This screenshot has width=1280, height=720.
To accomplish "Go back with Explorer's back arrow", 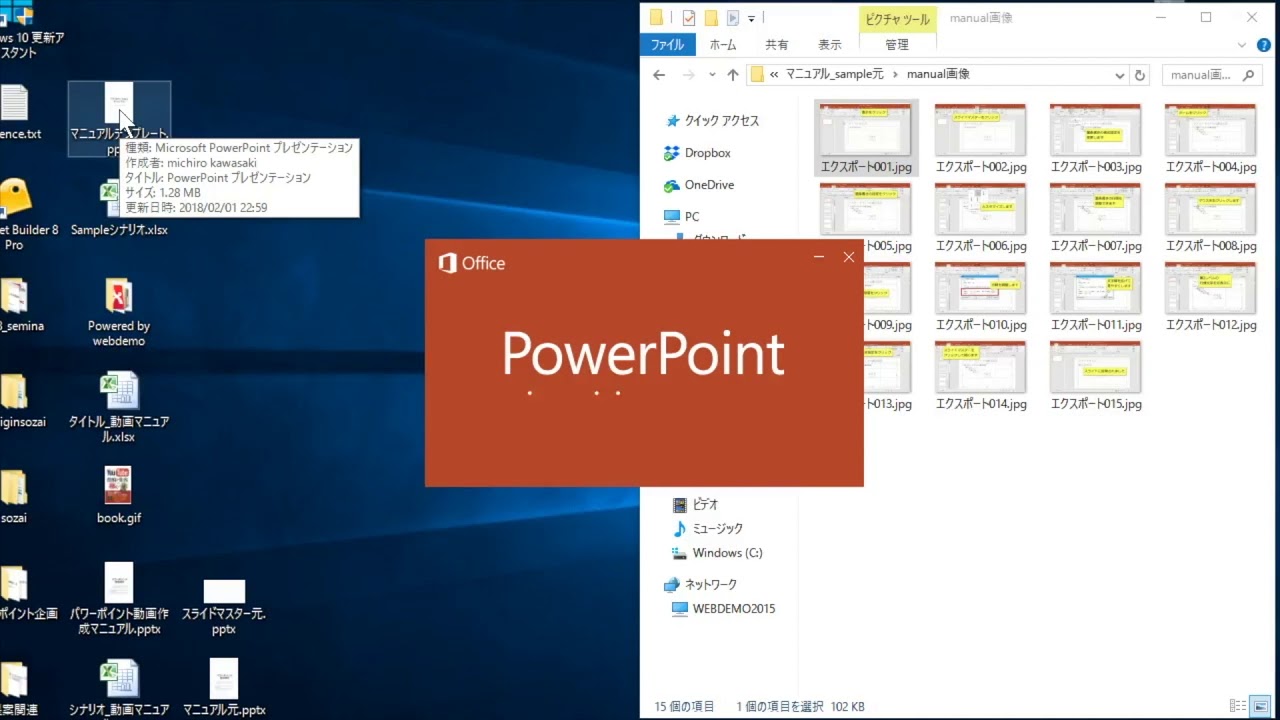I will [658, 74].
